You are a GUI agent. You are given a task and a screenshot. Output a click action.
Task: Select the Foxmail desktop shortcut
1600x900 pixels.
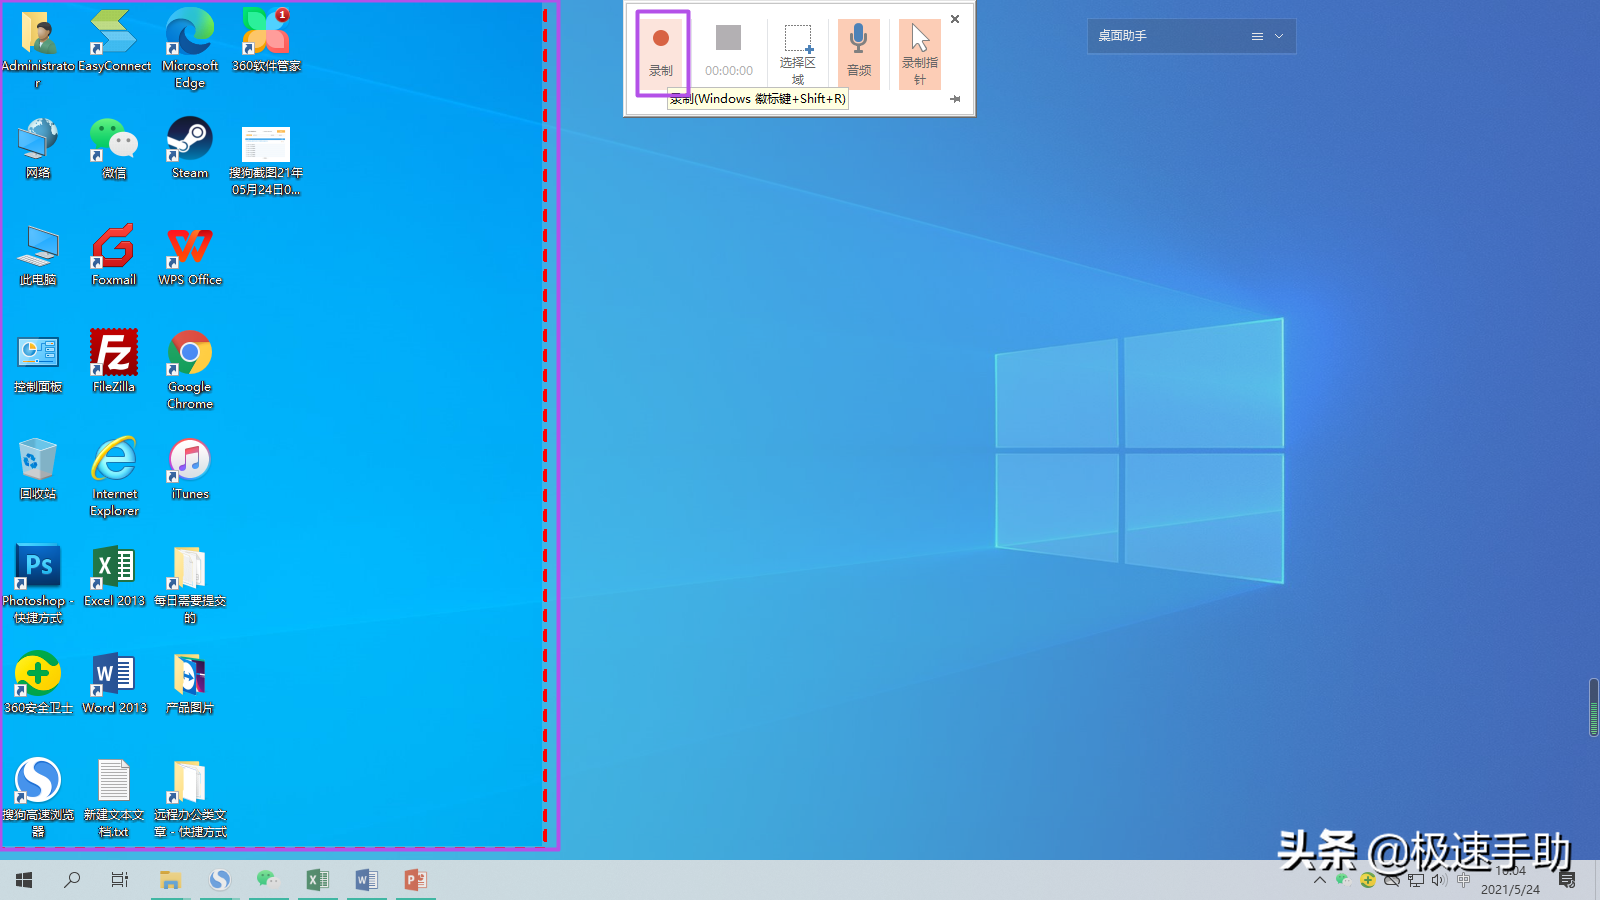[114, 255]
